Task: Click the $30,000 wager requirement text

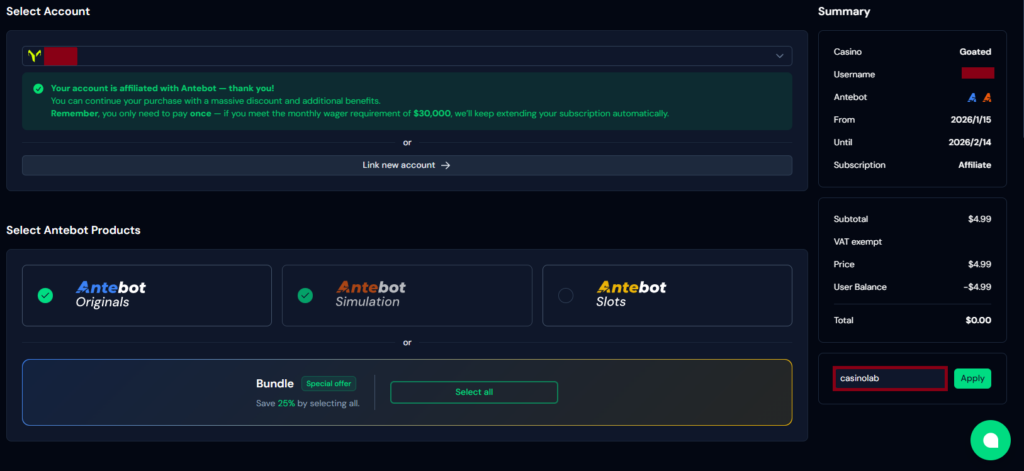Action: pyautogui.click(x=431, y=113)
